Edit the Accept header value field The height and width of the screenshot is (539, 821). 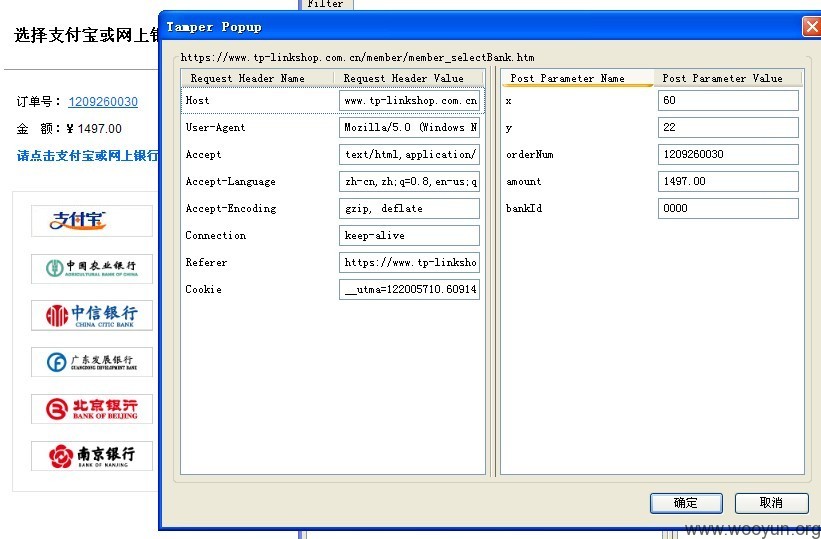coord(409,155)
